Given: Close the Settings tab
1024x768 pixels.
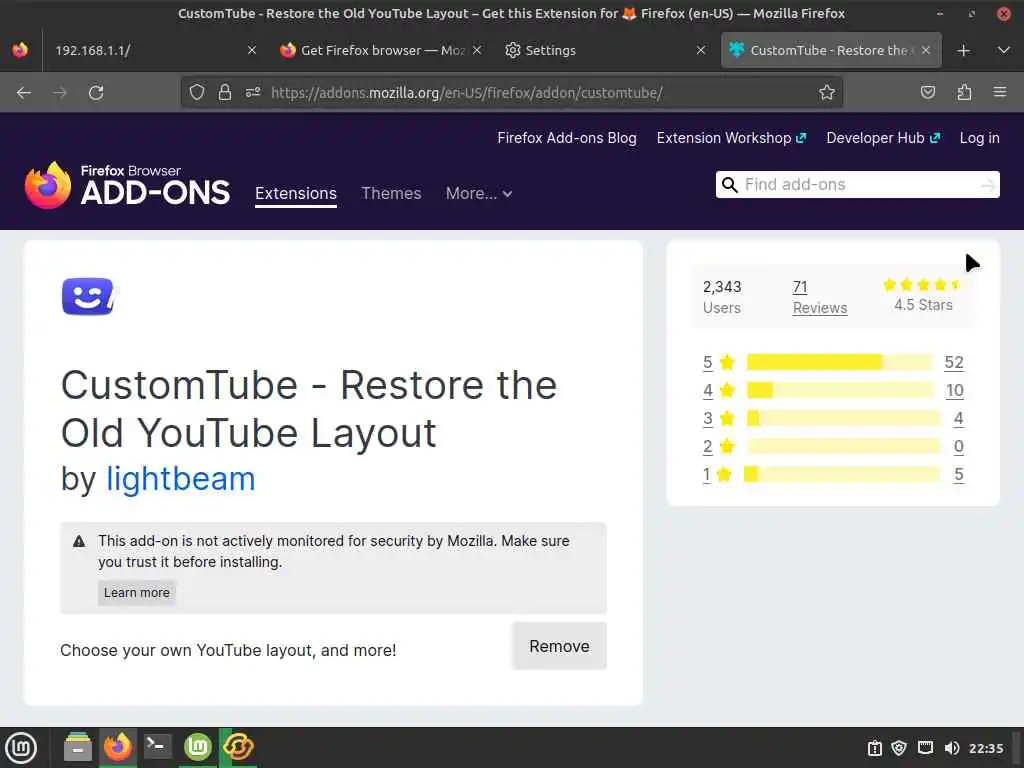Looking at the screenshot, I should [x=701, y=50].
